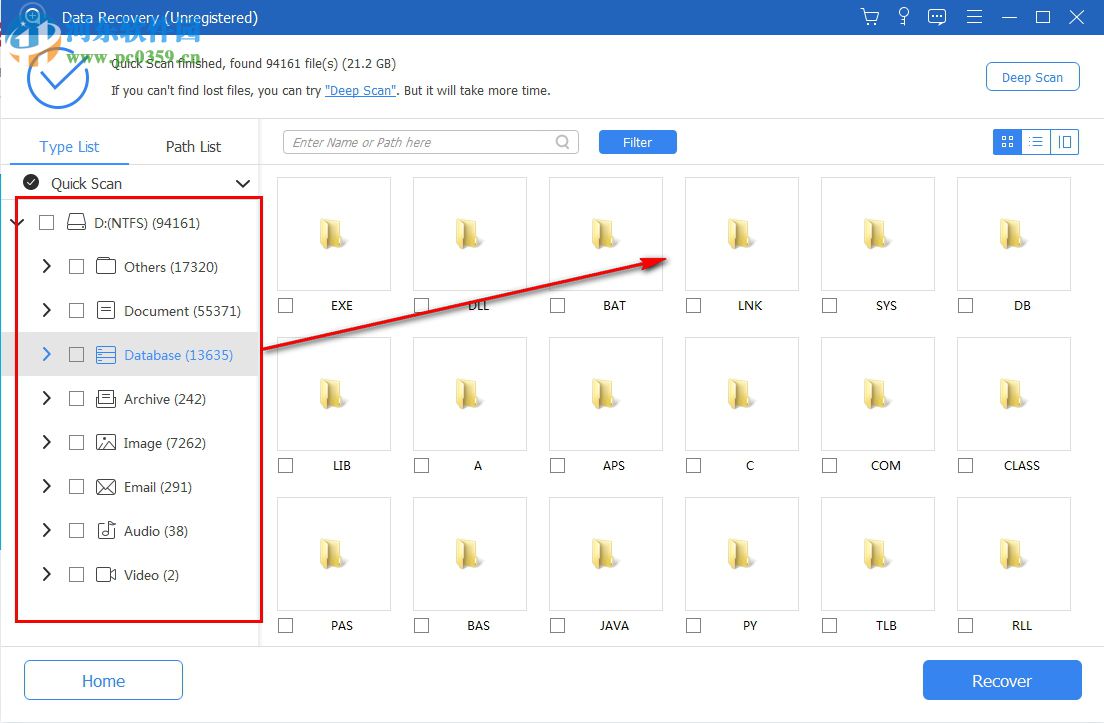Click the search magnifier icon
The image size is (1104, 723).
point(562,142)
